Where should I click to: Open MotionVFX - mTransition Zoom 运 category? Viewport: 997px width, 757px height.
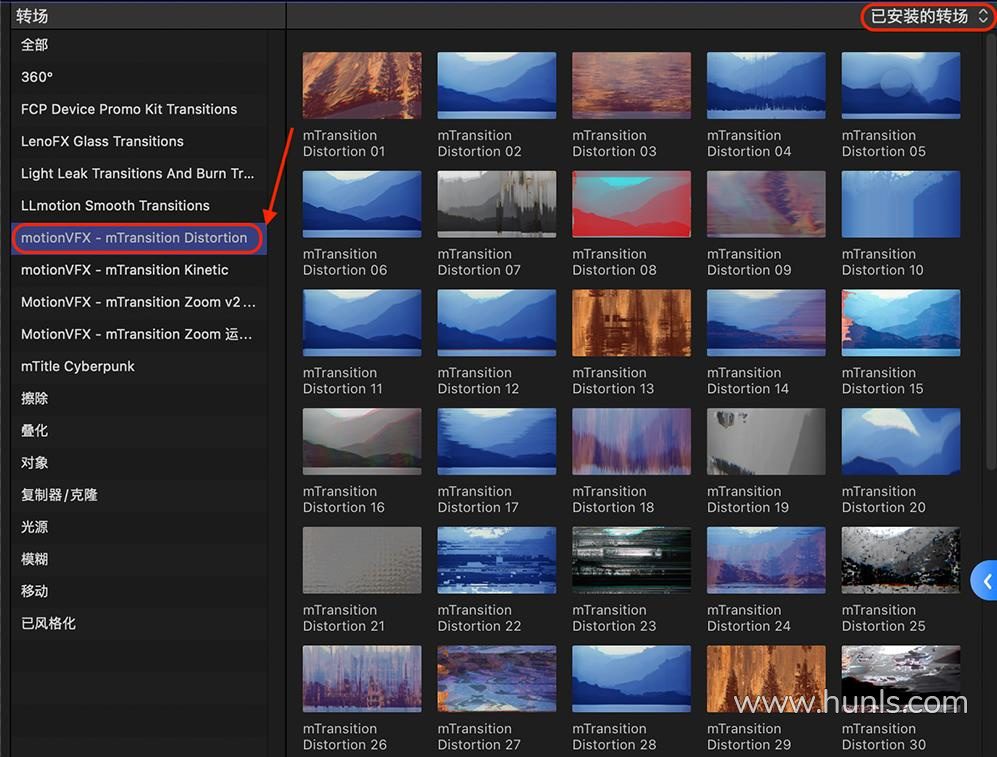(139, 334)
